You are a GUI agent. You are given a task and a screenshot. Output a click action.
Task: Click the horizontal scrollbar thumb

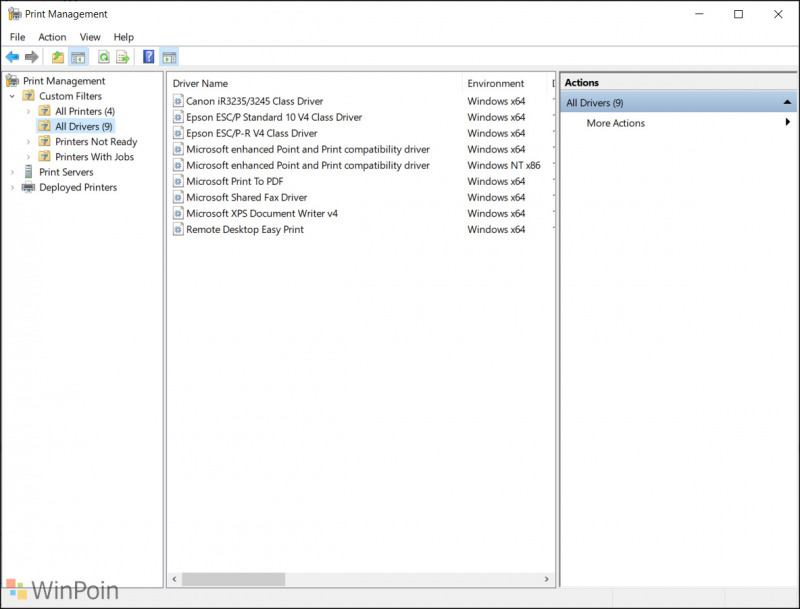(x=234, y=579)
